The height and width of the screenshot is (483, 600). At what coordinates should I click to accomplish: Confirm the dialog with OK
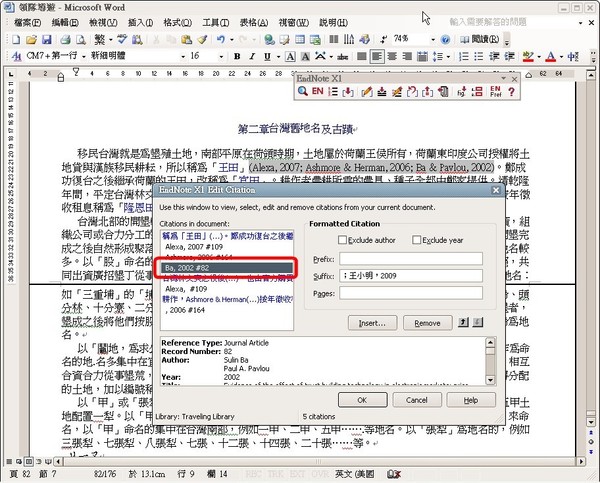(x=362, y=400)
